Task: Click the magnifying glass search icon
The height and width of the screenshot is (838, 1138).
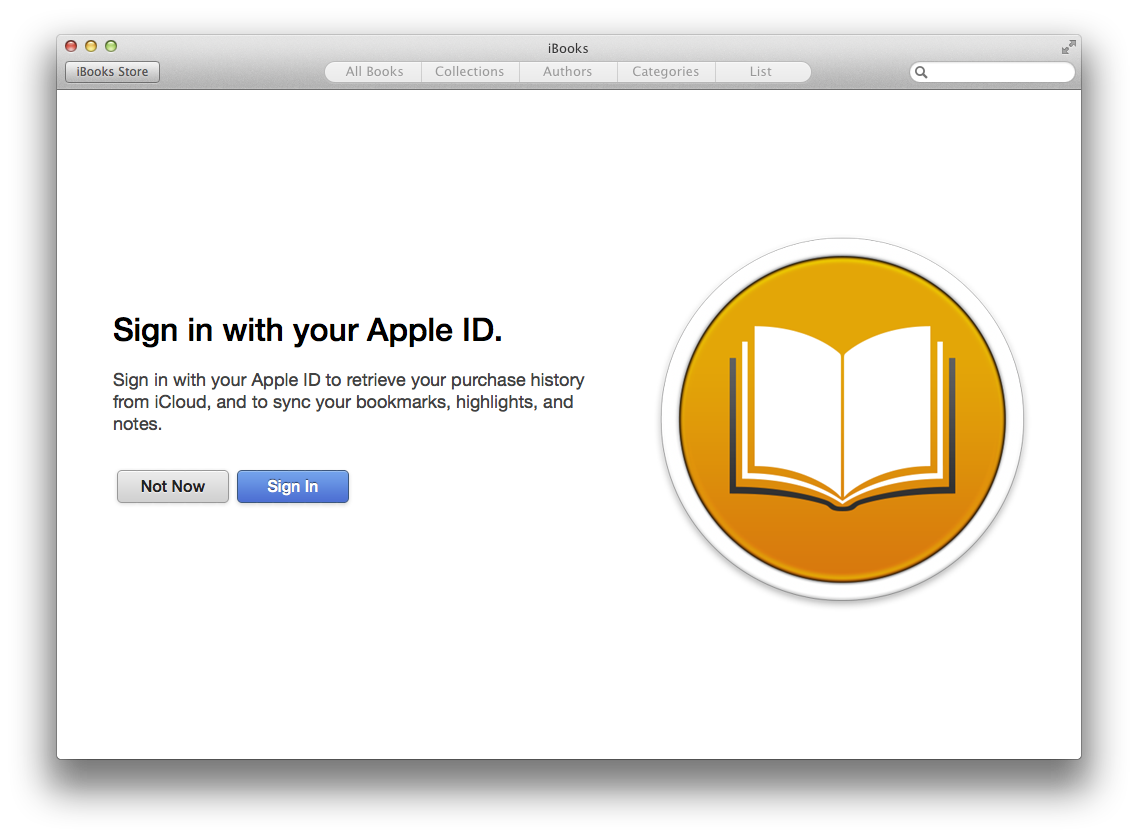Action: click(921, 72)
